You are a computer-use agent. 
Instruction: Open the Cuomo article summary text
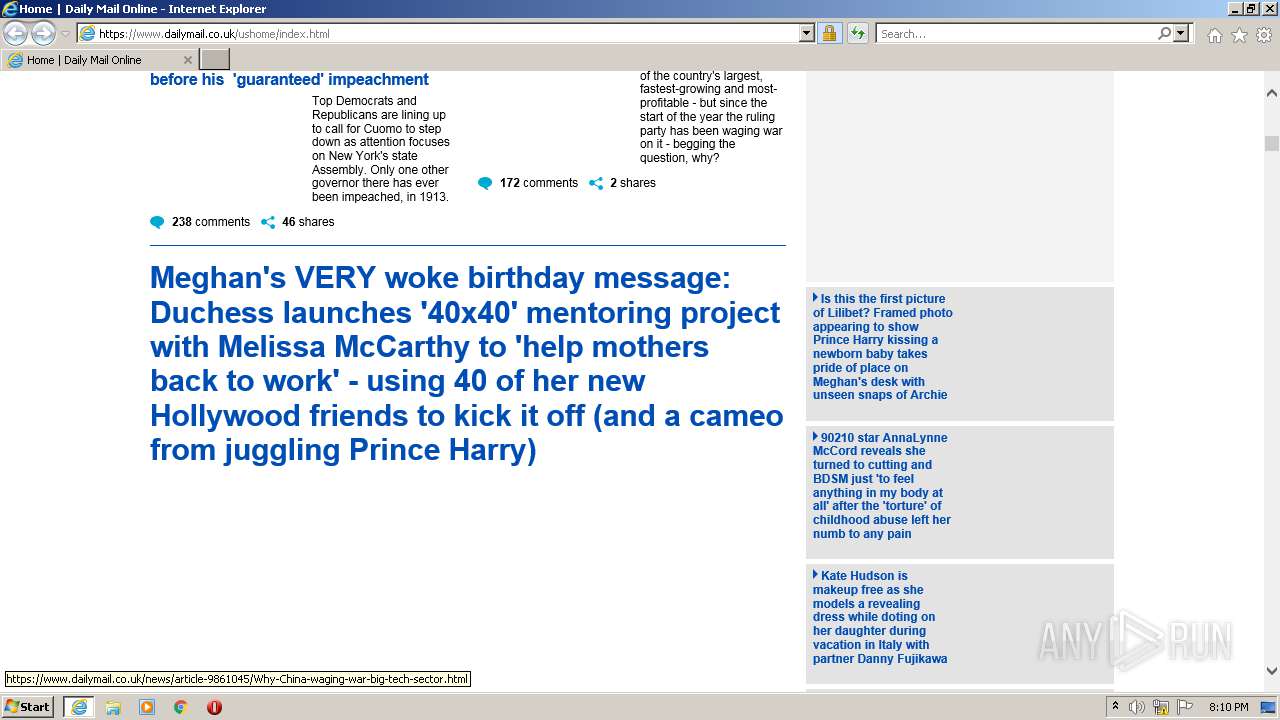(381, 149)
